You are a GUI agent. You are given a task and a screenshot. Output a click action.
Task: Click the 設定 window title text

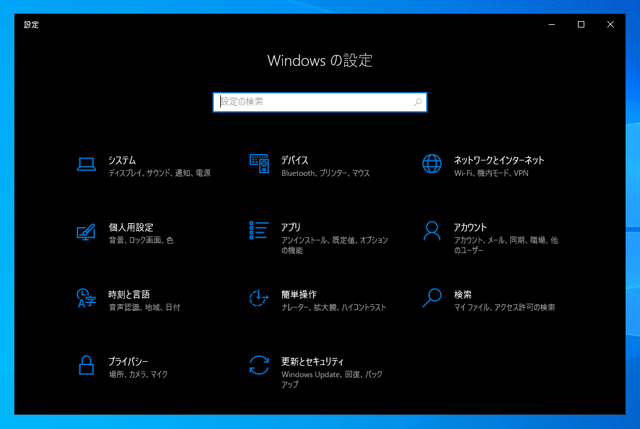point(31,24)
